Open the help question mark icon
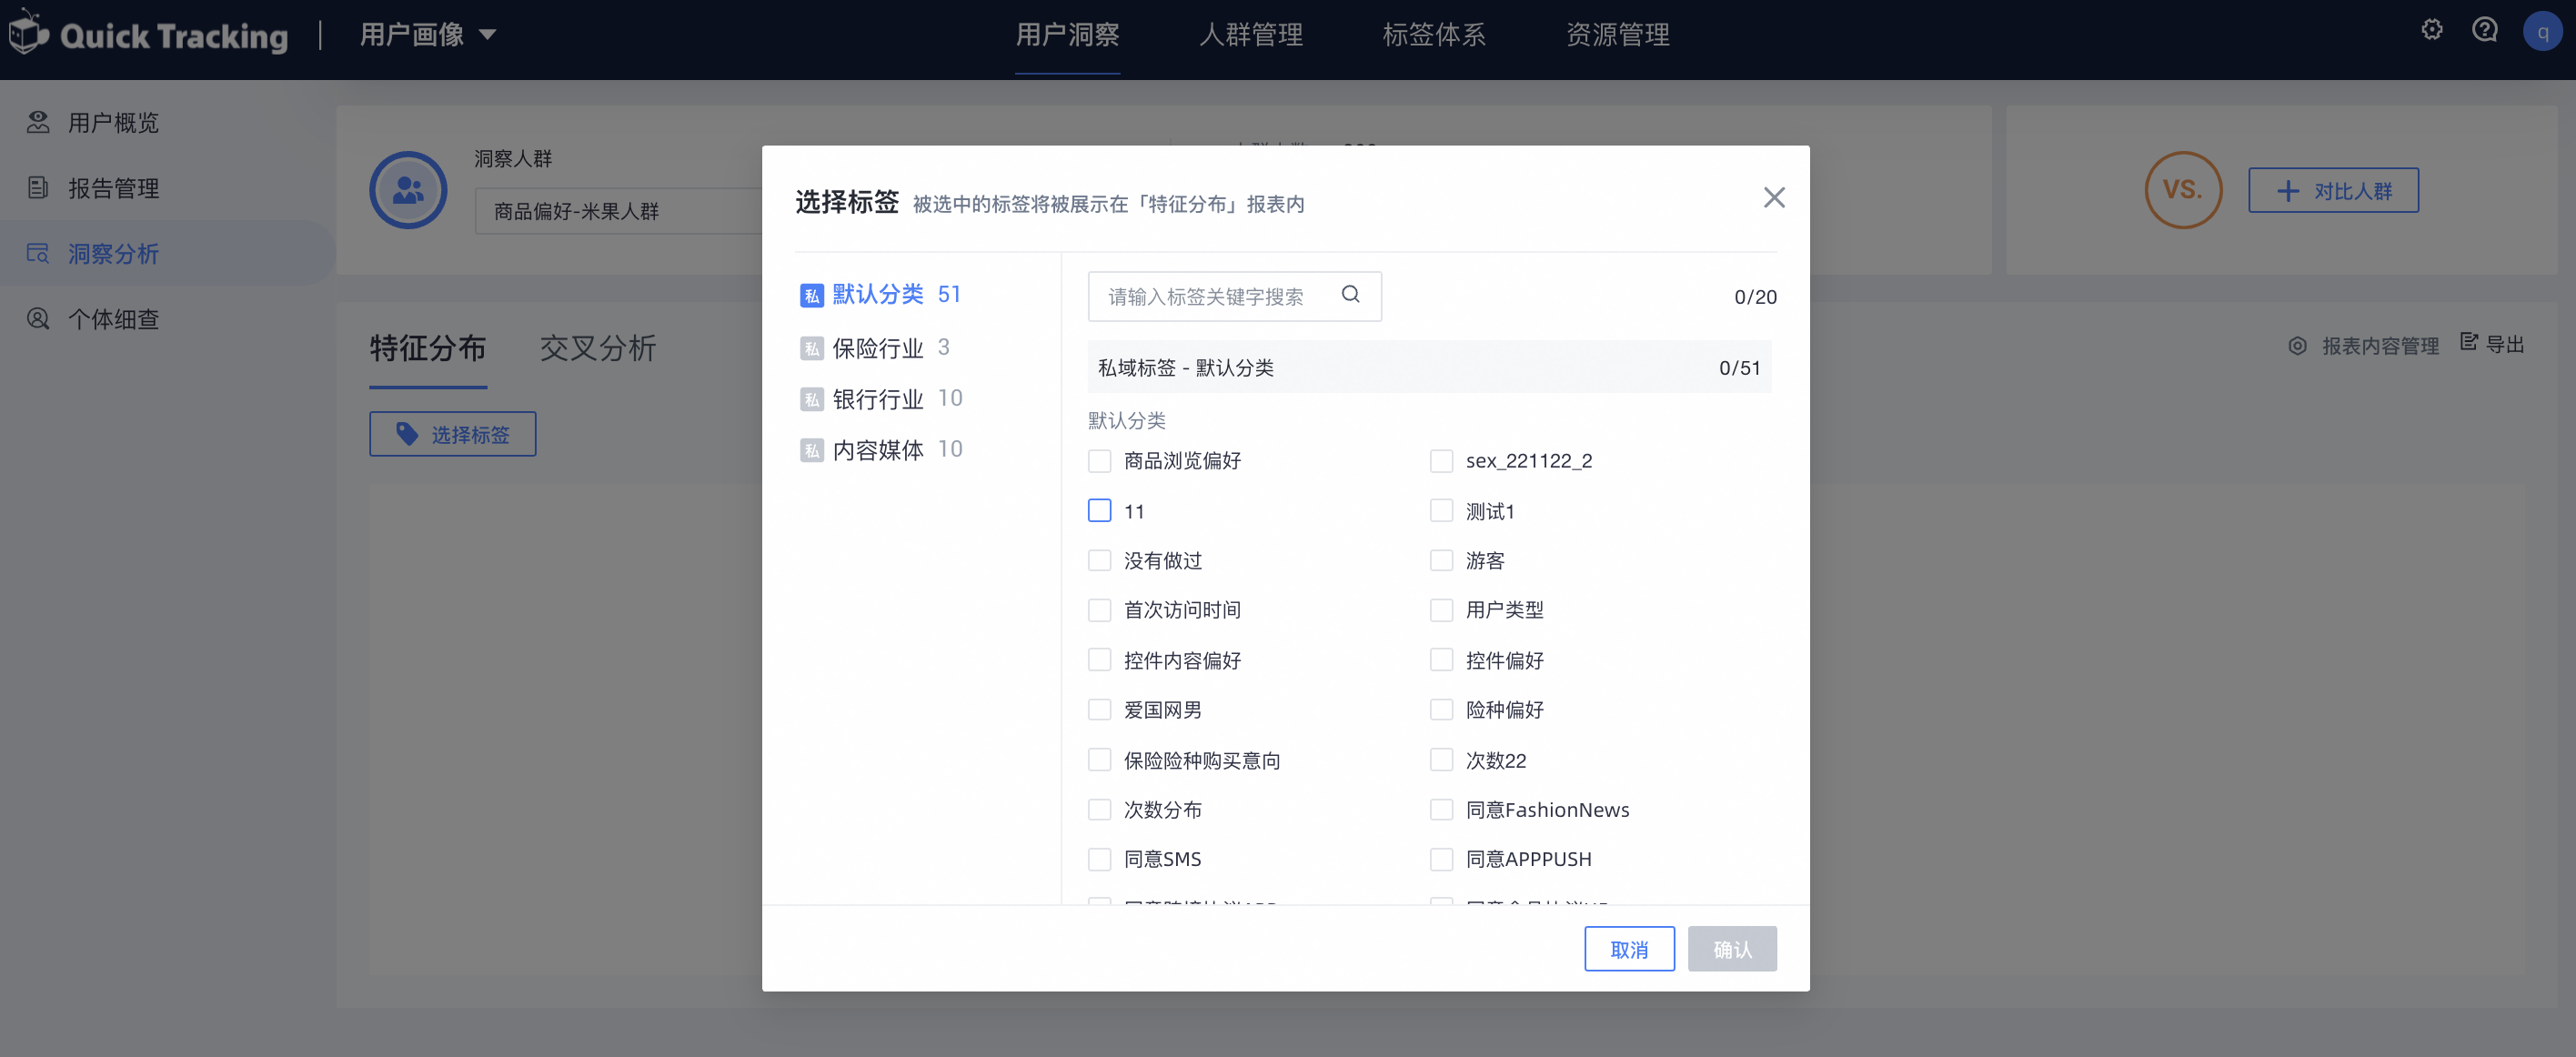Viewport: 2576px width, 1057px height. [2484, 30]
